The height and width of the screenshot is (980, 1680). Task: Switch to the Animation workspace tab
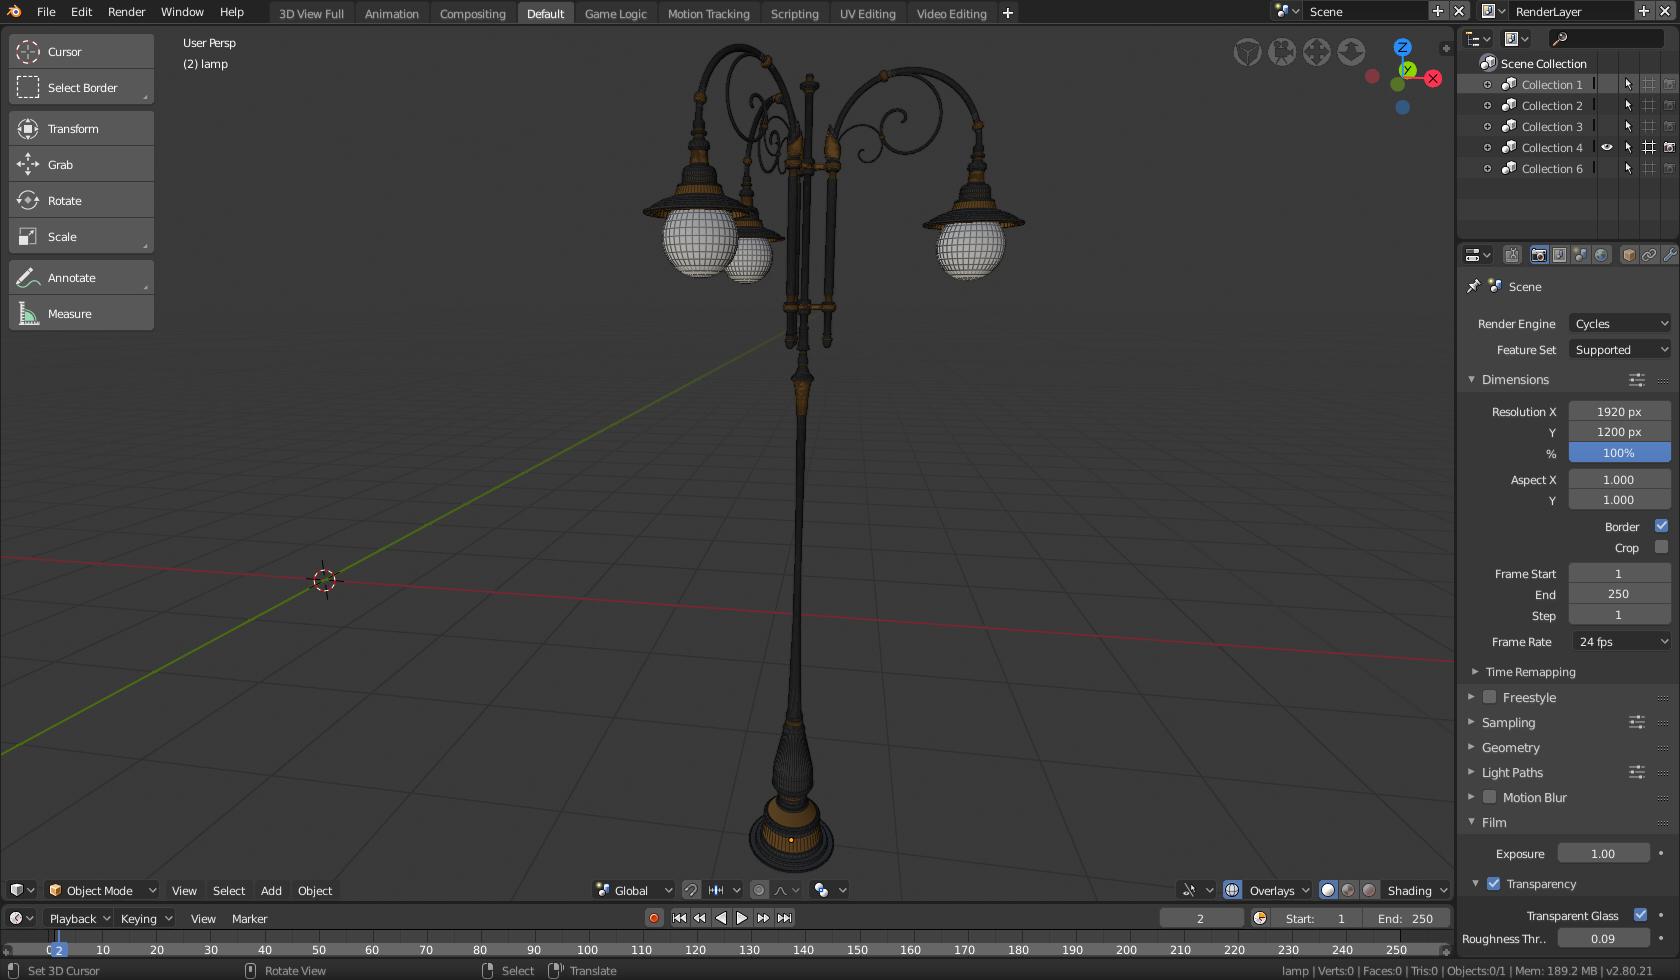click(x=391, y=13)
